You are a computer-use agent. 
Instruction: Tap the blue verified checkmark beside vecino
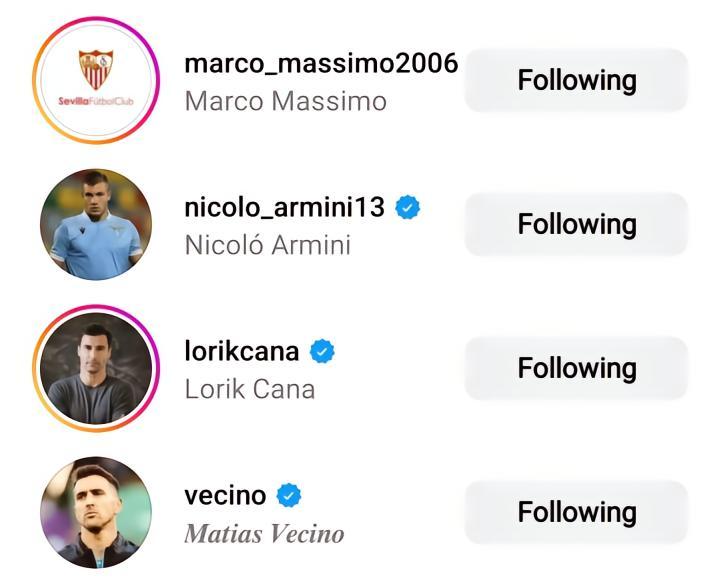click(x=289, y=495)
